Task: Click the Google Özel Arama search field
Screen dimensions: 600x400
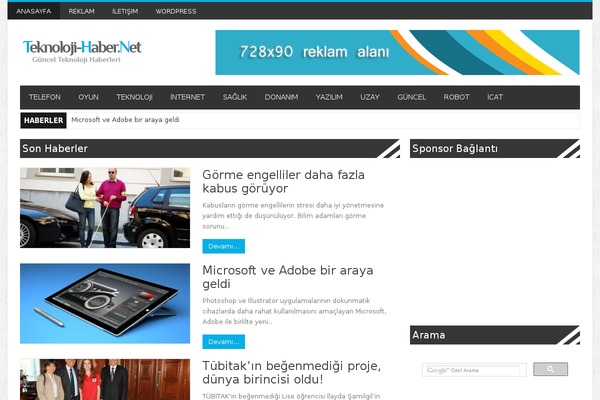Action: [x=474, y=370]
